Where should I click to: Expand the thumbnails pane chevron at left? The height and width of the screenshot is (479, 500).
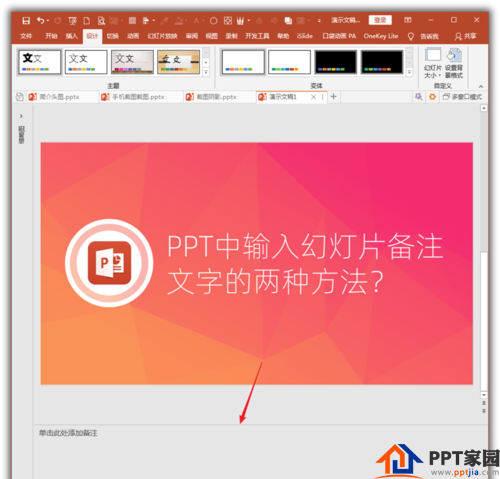coord(21,116)
